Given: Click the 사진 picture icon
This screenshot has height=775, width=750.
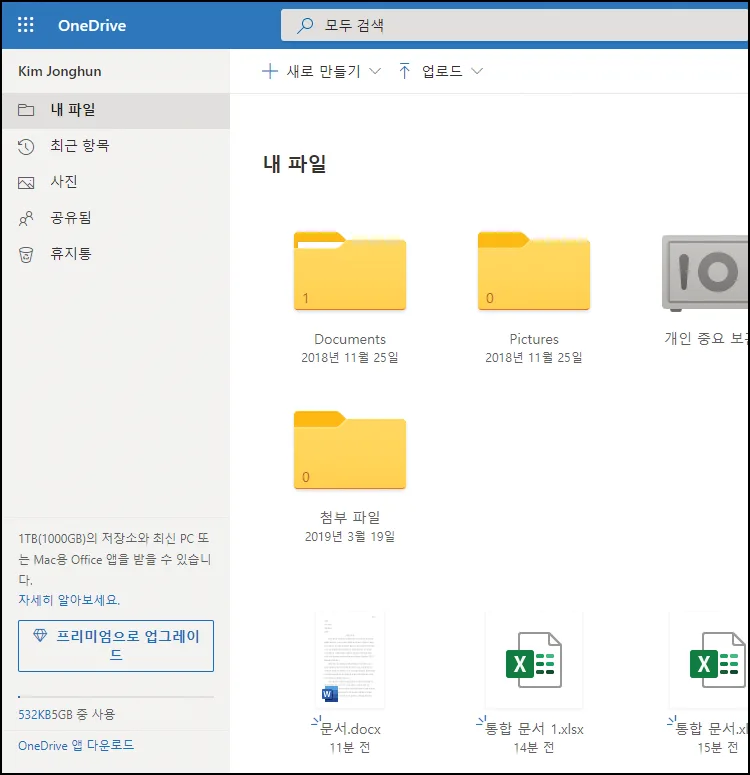Looking at the screenshot, I should [26, 183].
